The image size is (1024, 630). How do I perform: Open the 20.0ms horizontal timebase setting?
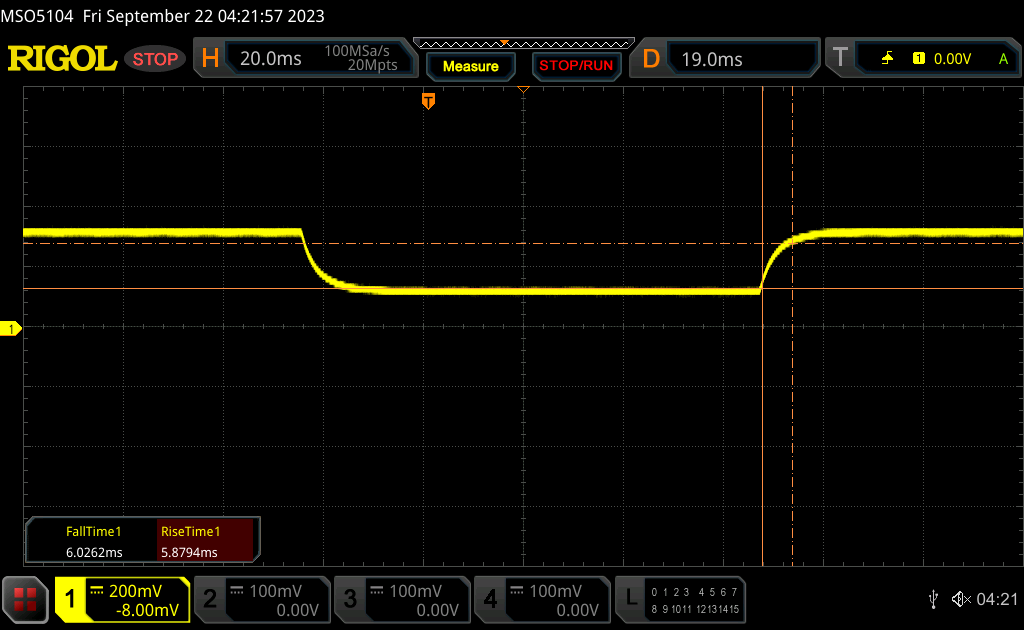(271, 59)
